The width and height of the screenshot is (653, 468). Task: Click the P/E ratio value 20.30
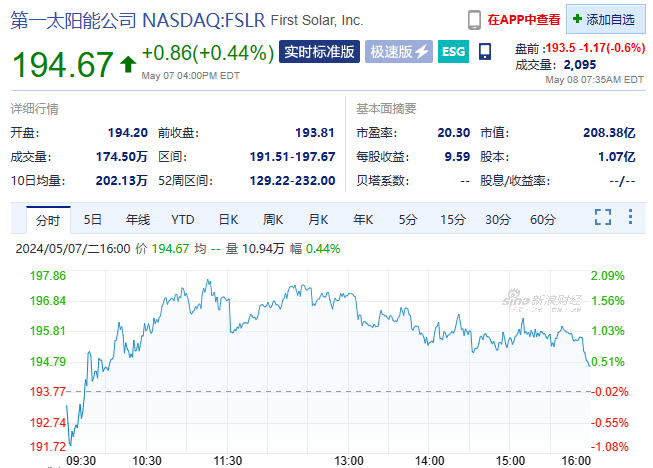click(454, 133)
